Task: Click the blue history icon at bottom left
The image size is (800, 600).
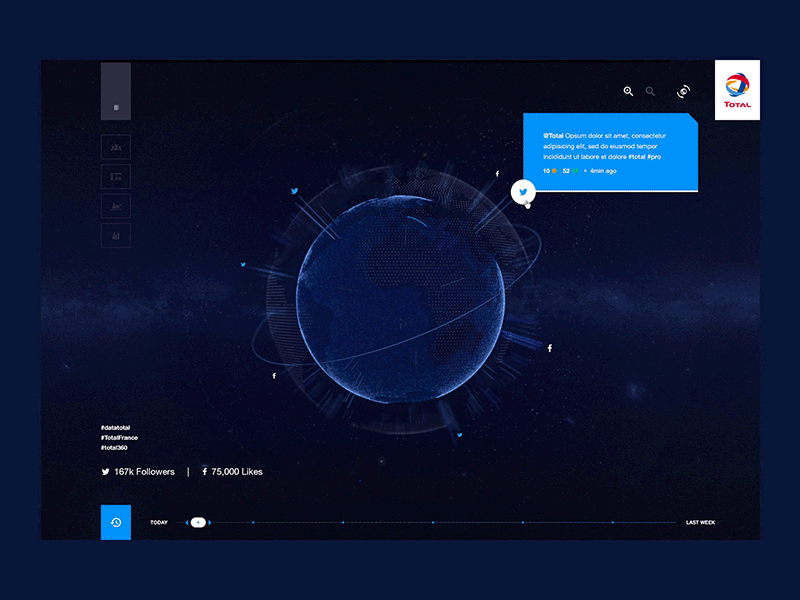Action: [116, 522]
